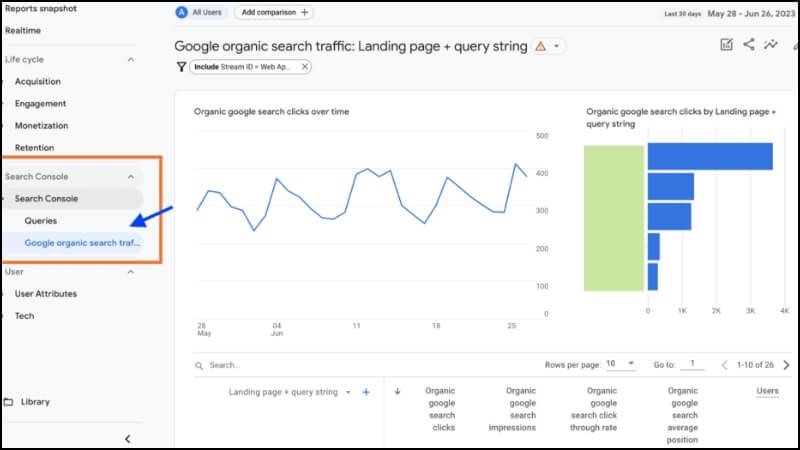800x450 pixels.
Task: Click the longest blue bar in the bar chart
Action: (710, 156)
